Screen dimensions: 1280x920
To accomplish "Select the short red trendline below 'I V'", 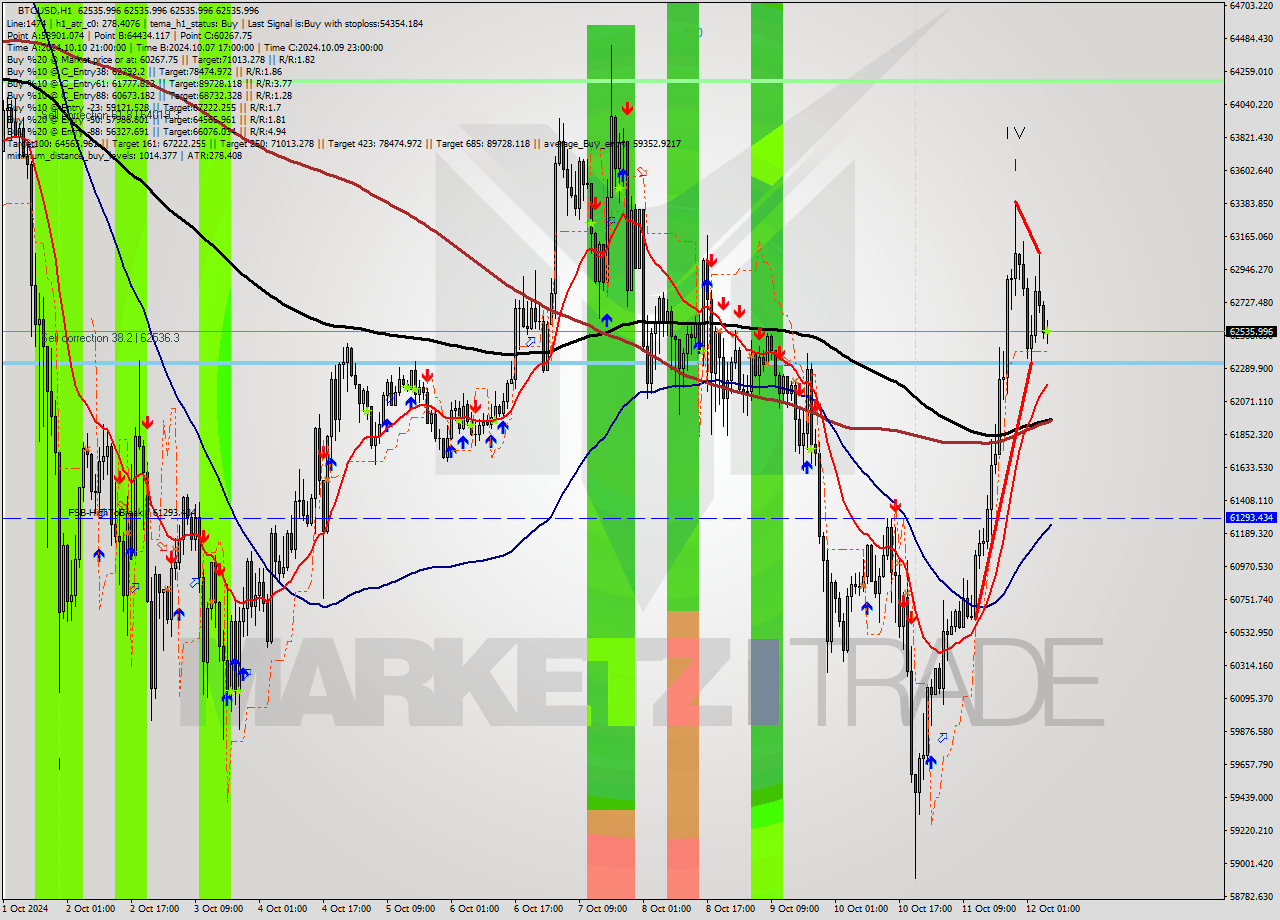I will tap(1028, 227).
